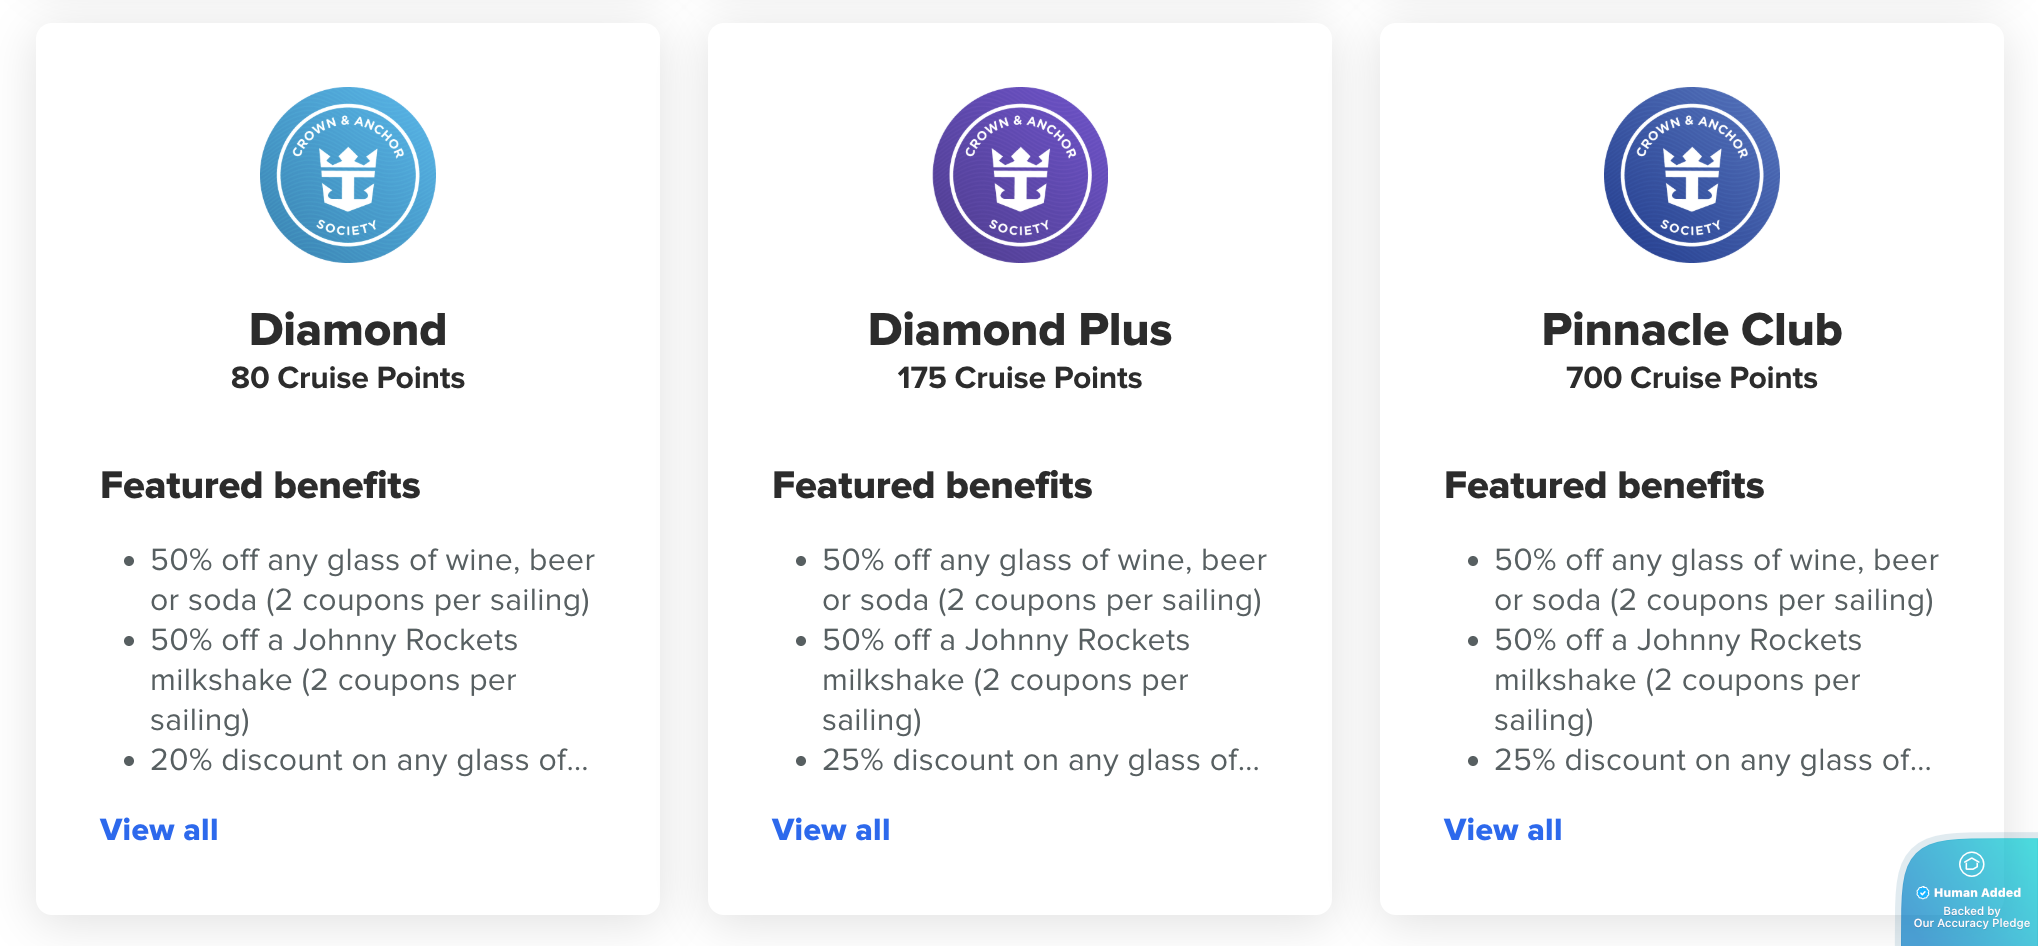Screen dimensions: 2038x946
Task: Click Pinnacle Club truncated 25% discount benefit
Action: pos(1713,760)
